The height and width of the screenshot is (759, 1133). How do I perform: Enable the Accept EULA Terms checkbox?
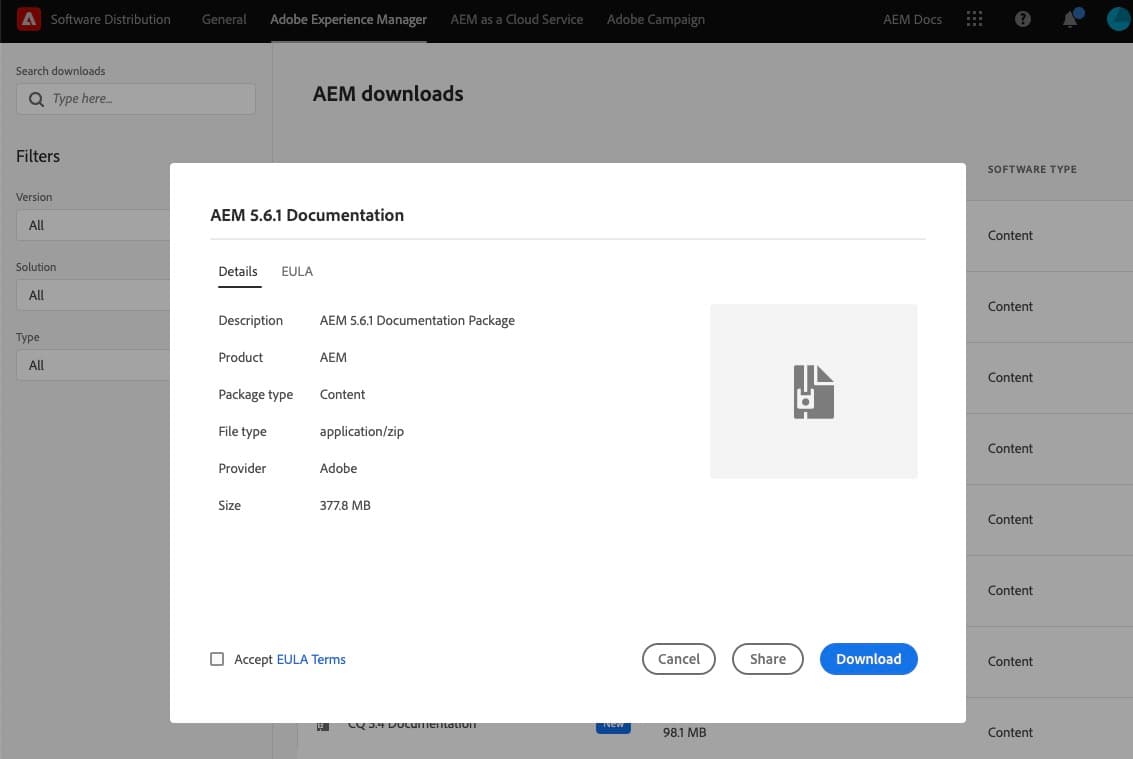[x=217, y=659]
